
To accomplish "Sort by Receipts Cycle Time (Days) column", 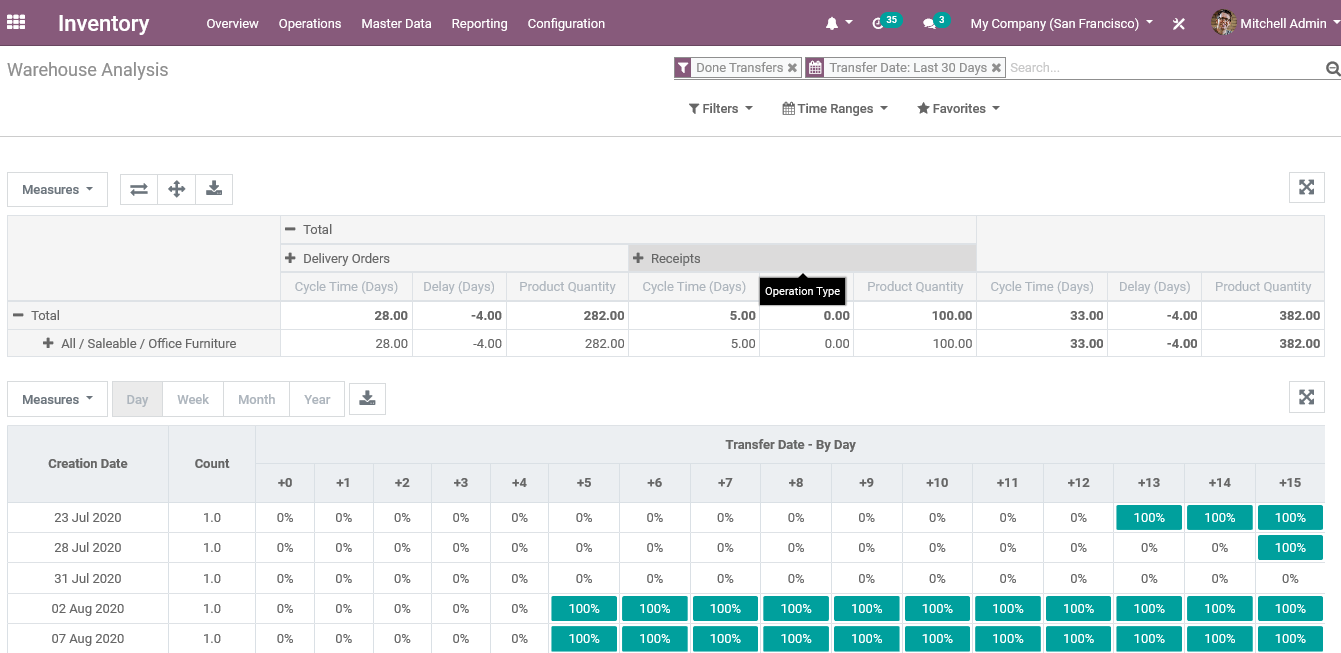I will [694, 286].
